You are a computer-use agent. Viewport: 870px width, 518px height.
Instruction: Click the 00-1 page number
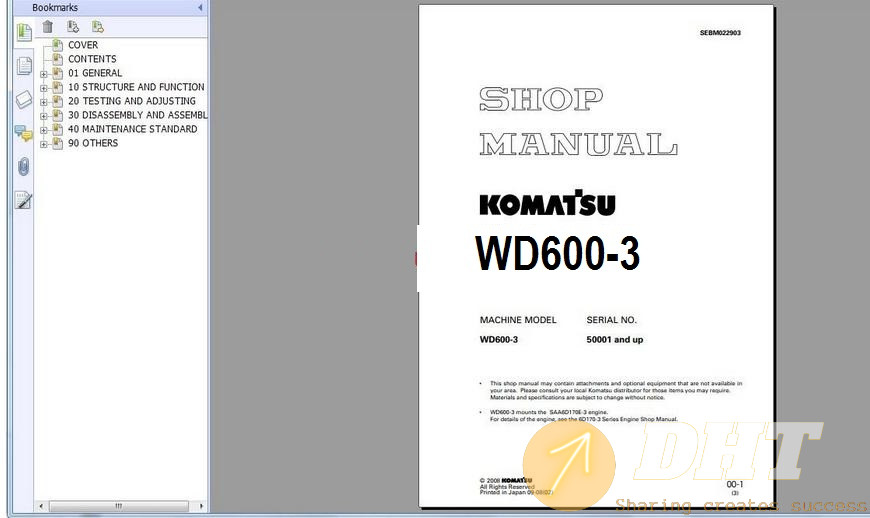point(735,484)
